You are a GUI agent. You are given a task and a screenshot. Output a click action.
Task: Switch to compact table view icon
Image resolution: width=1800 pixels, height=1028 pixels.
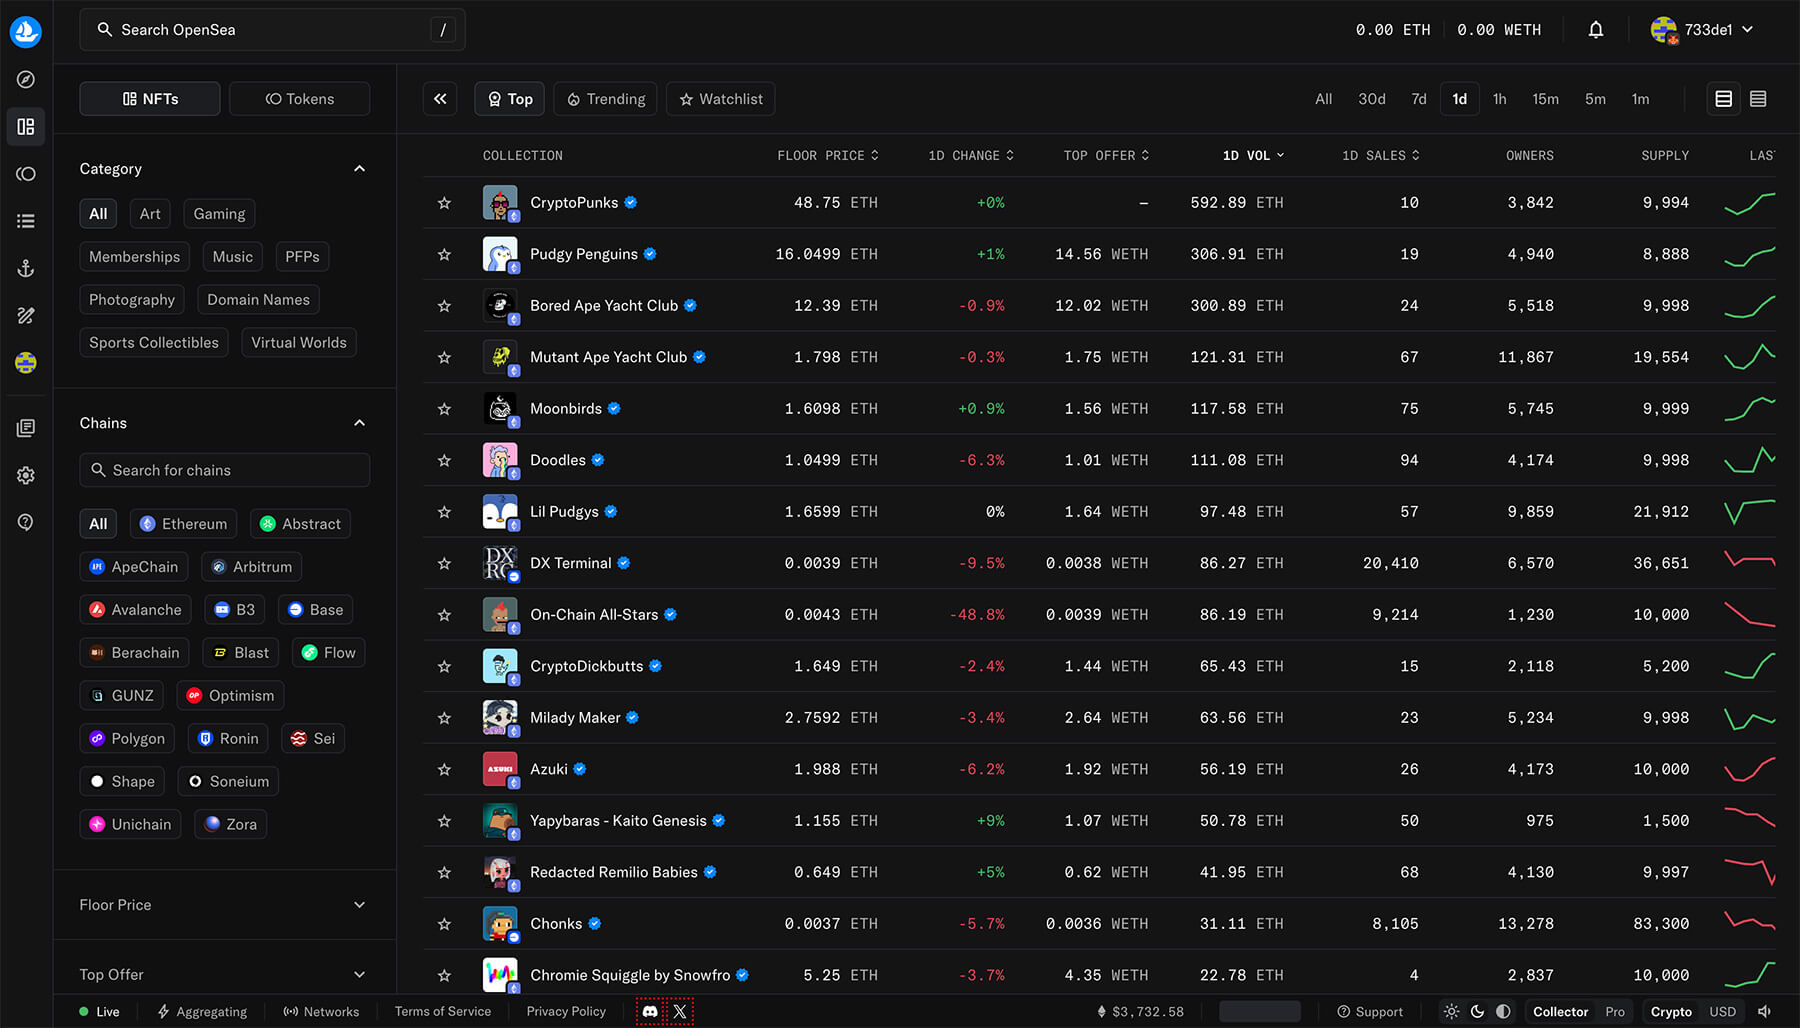coord(1758,99)
